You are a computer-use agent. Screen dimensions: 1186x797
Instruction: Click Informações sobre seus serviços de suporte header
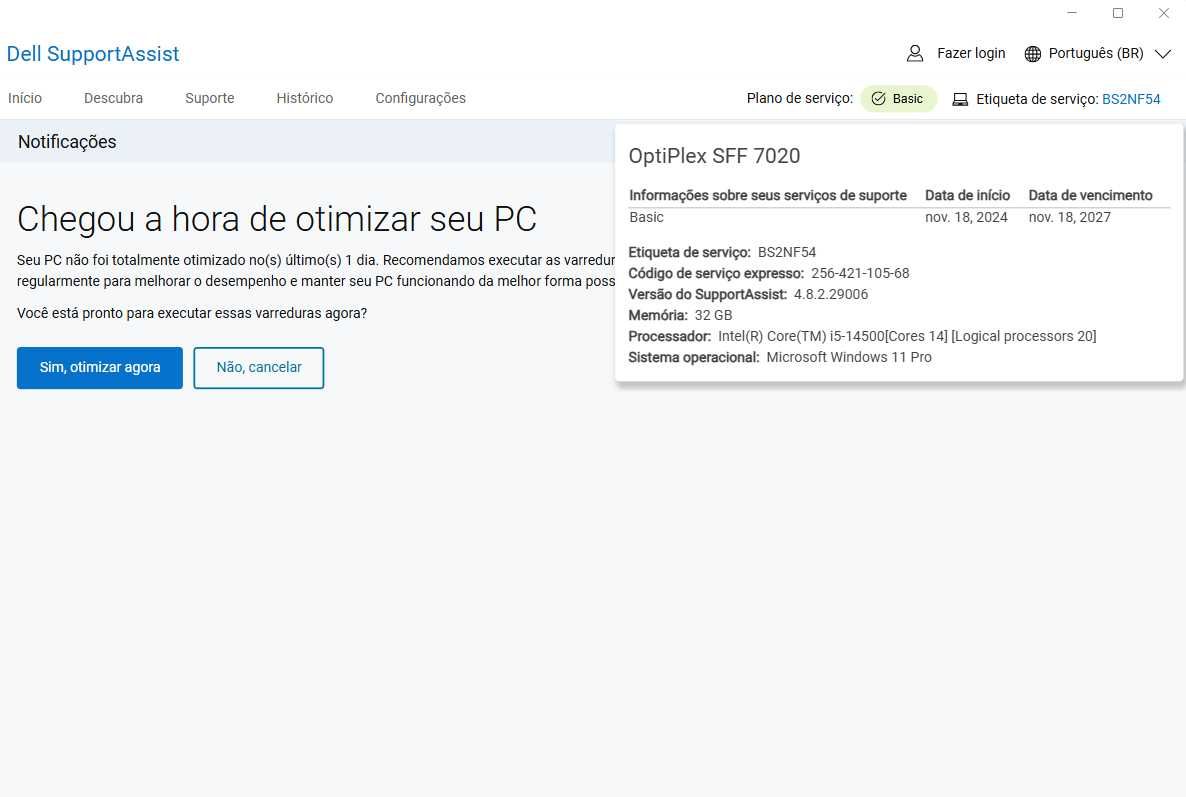pos(768,195)
